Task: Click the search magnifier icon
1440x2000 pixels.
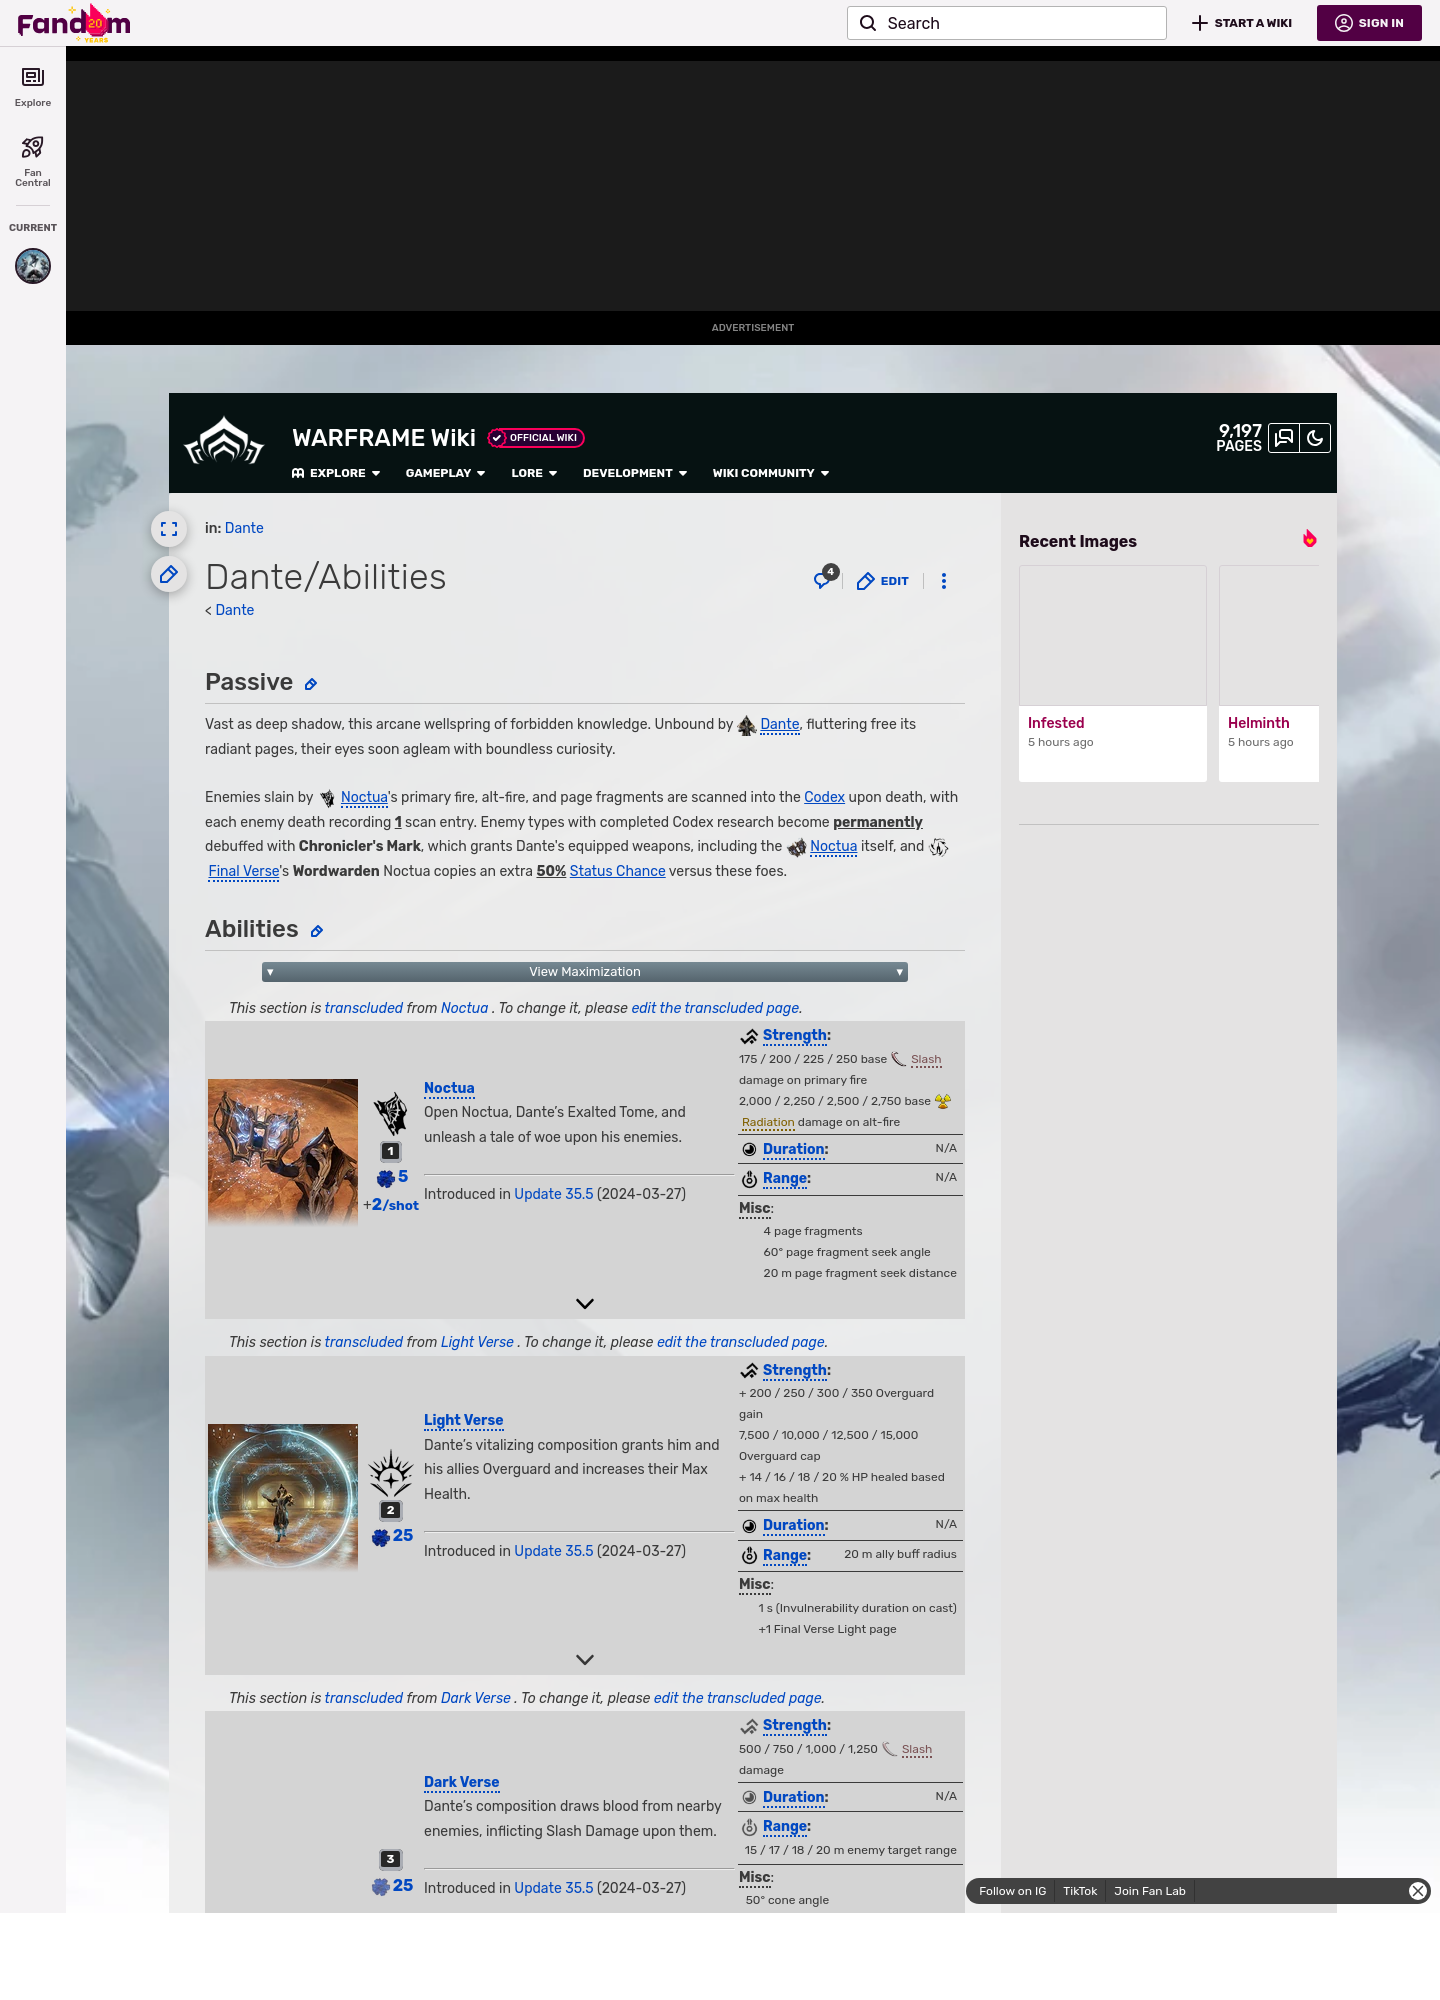Action: [868, 23]
